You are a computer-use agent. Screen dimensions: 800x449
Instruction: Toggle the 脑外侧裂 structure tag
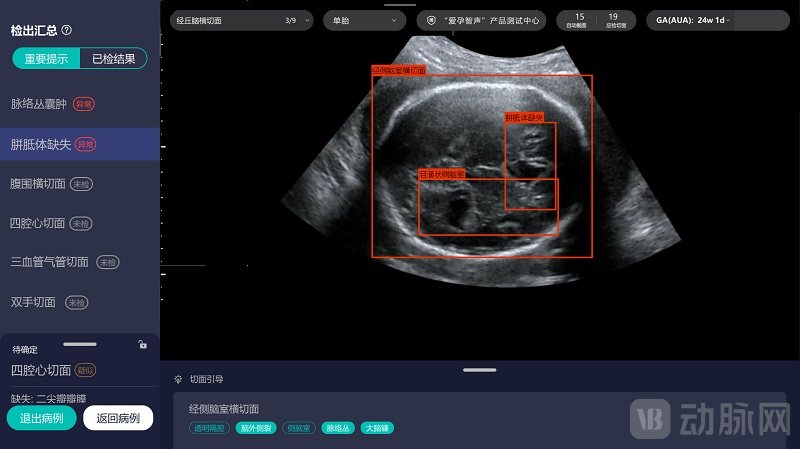click(x=253, y=428)
